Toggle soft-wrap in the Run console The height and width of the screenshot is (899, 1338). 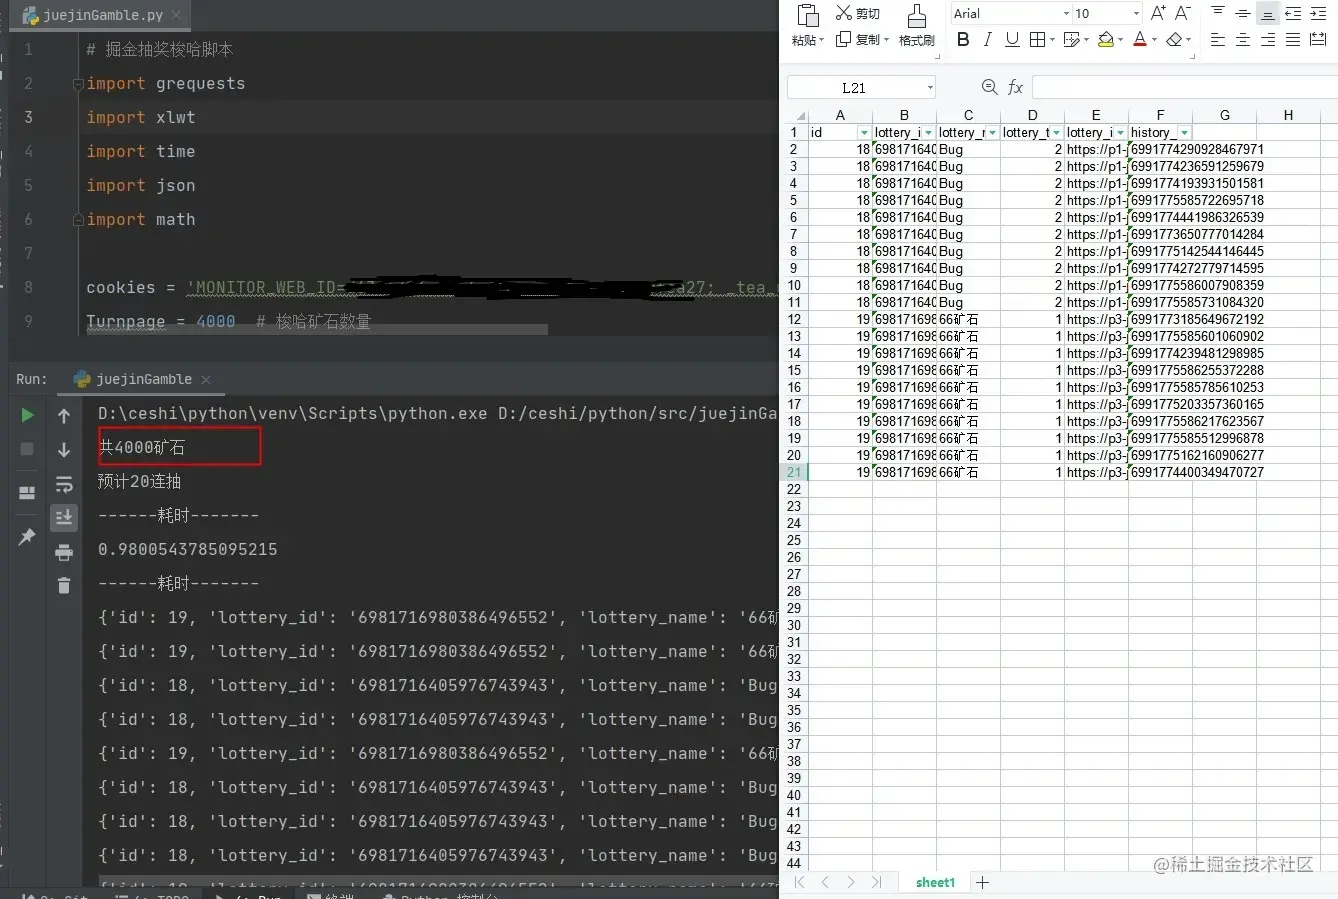click(x=64, y=484)
